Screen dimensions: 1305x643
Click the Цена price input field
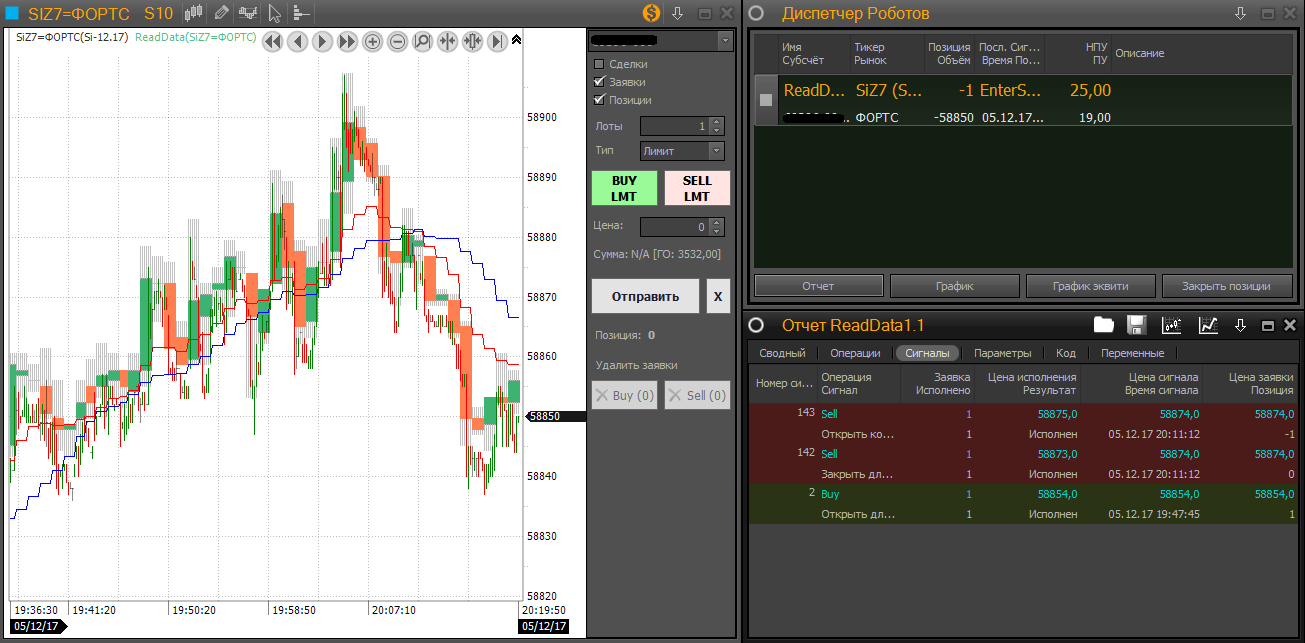click(x=675, y=227)
